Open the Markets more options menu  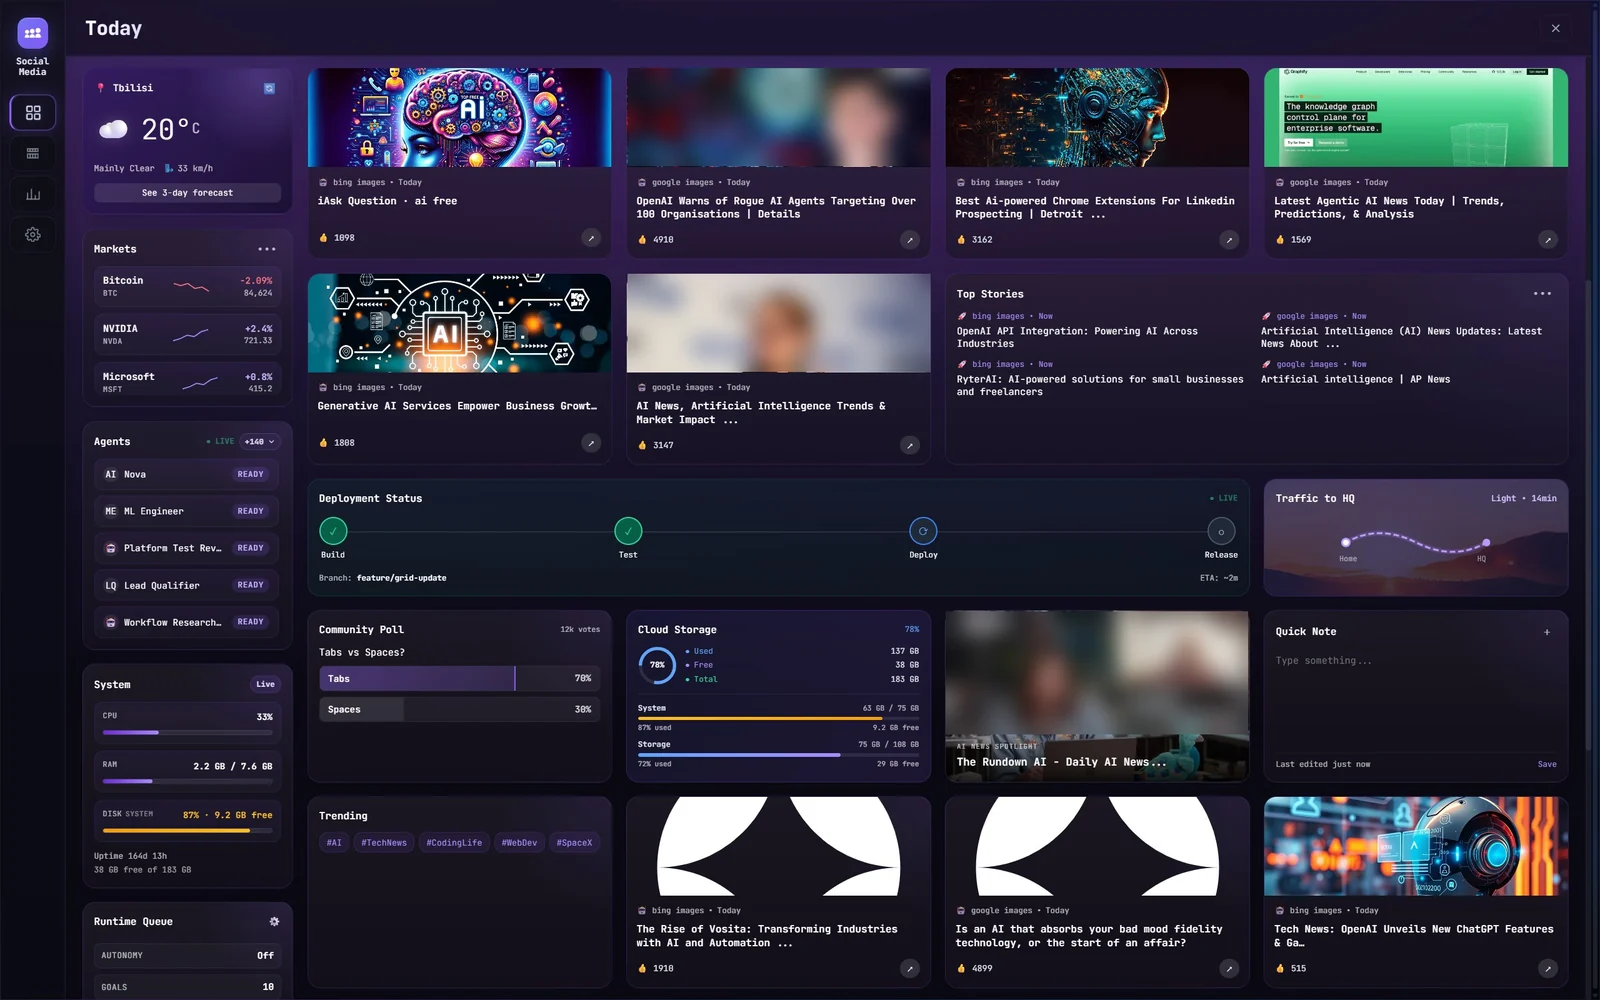pyautogui.click(x=267, y=249)
